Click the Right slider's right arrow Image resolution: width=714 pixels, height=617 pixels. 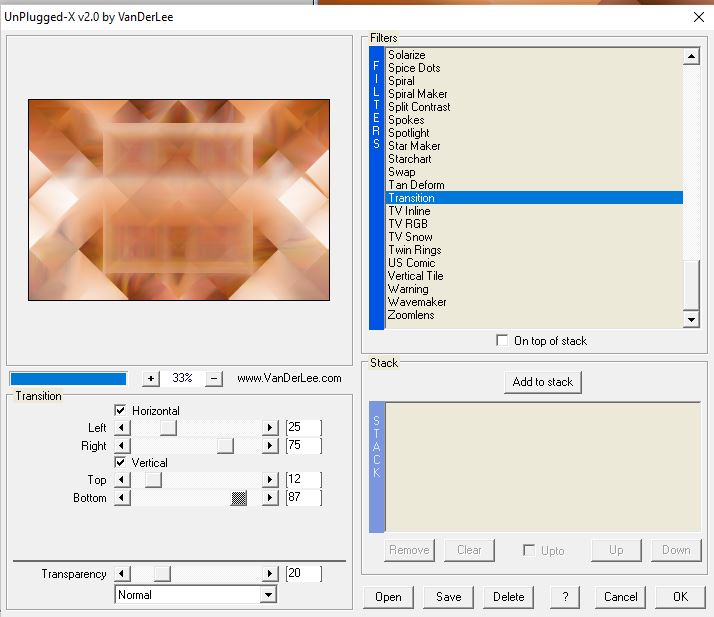click(x=270, y=445)
